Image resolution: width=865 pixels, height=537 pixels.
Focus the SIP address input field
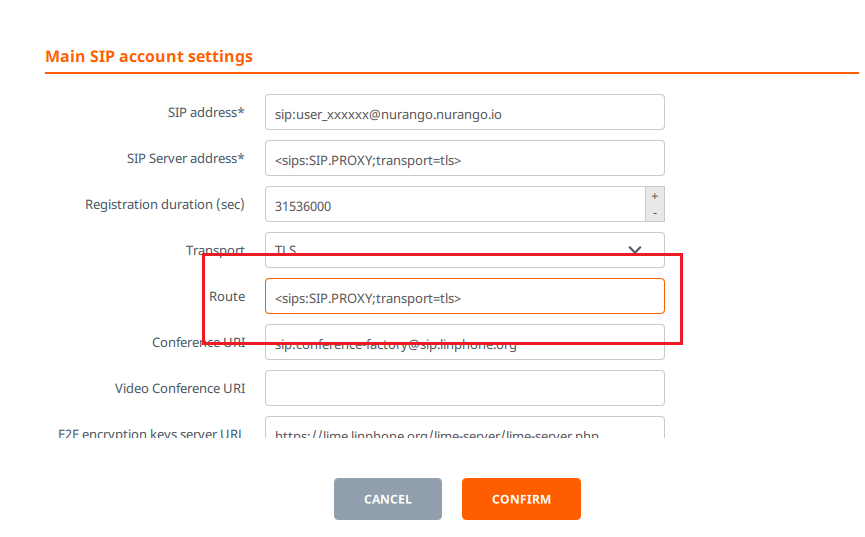click(x=464, y=112)
